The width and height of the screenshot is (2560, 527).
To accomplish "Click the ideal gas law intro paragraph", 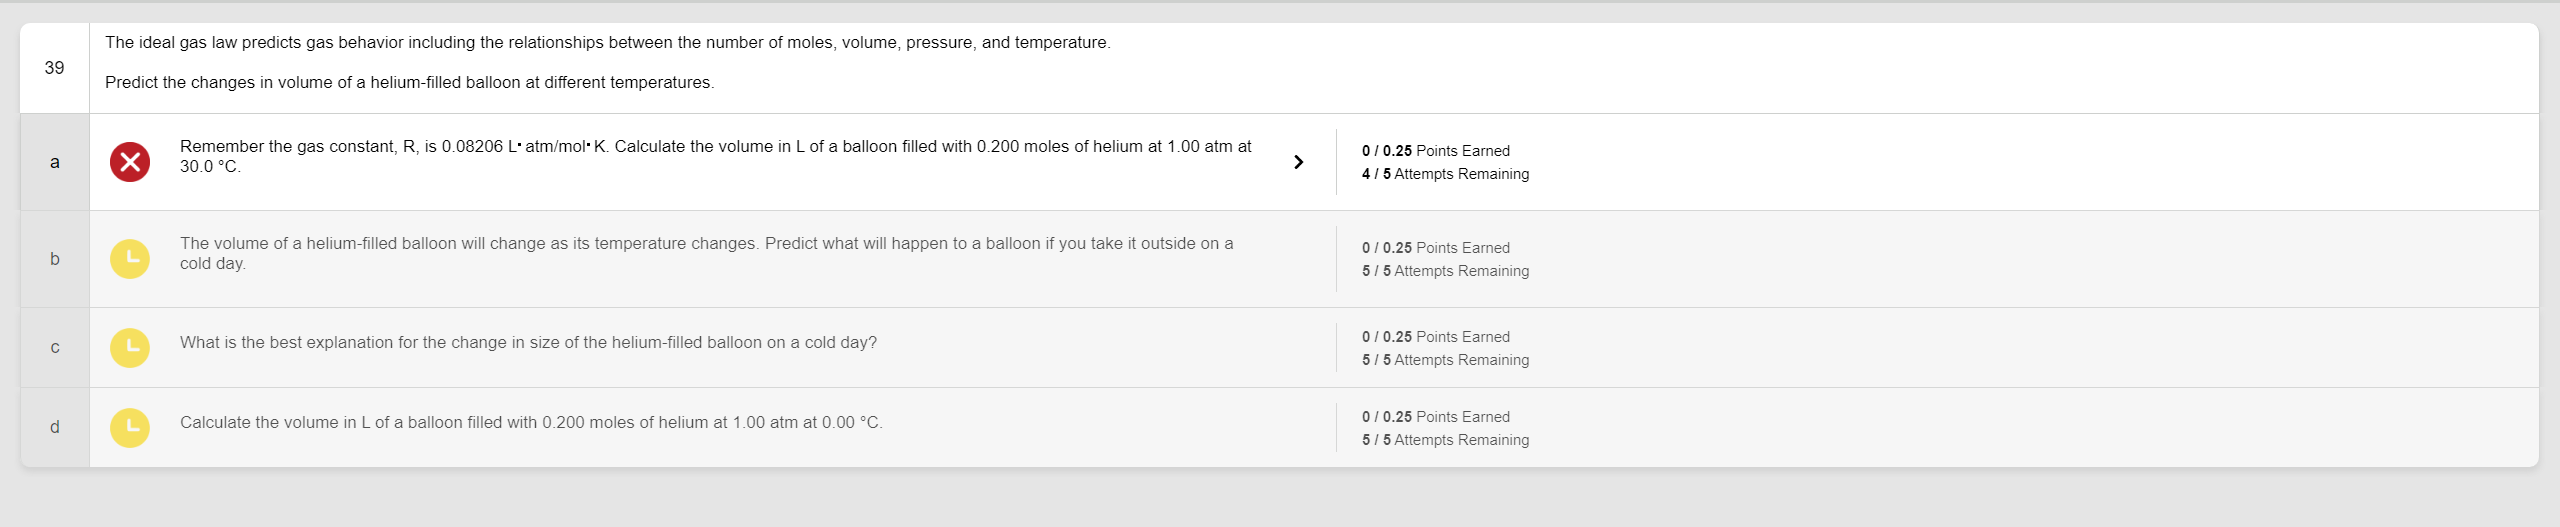I will (x=608, y=43).
